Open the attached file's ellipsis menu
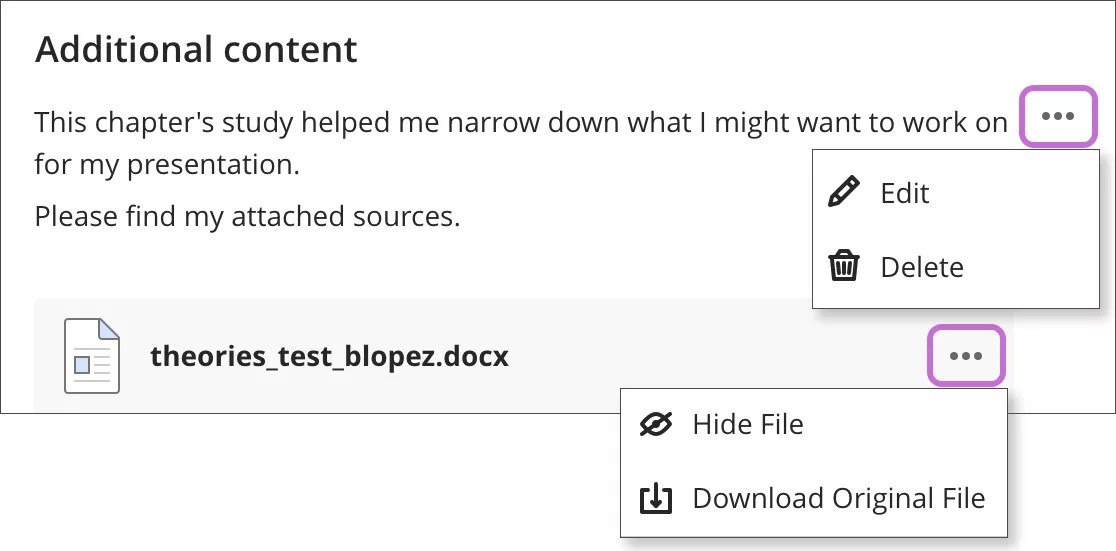 coord(966,355)
